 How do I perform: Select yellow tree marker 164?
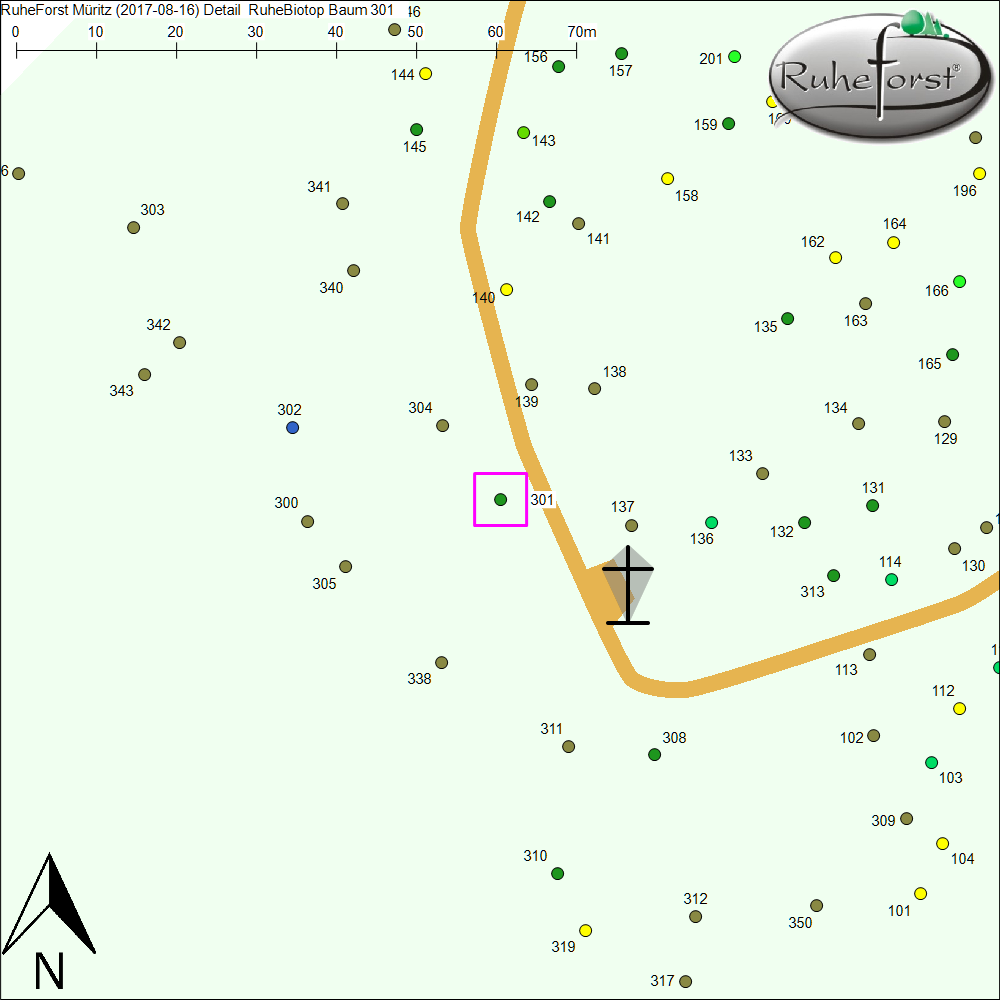coord(893,243)
